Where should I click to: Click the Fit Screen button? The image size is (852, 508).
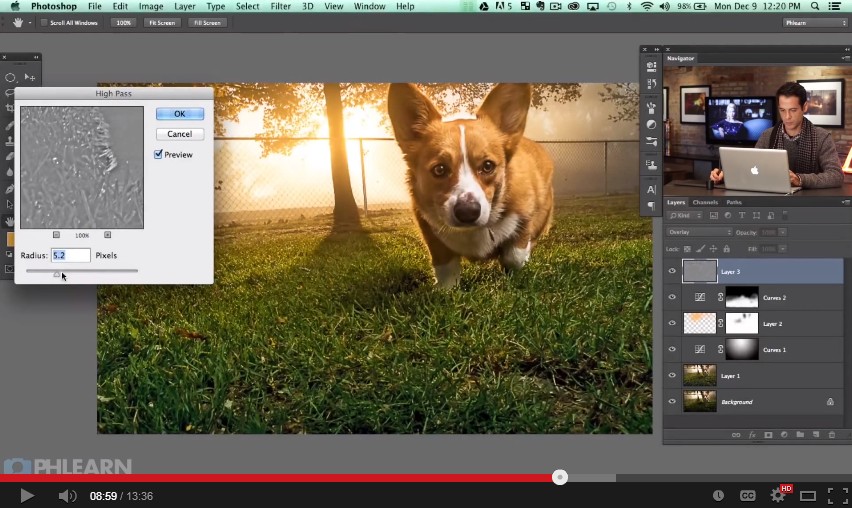[162, 23]
